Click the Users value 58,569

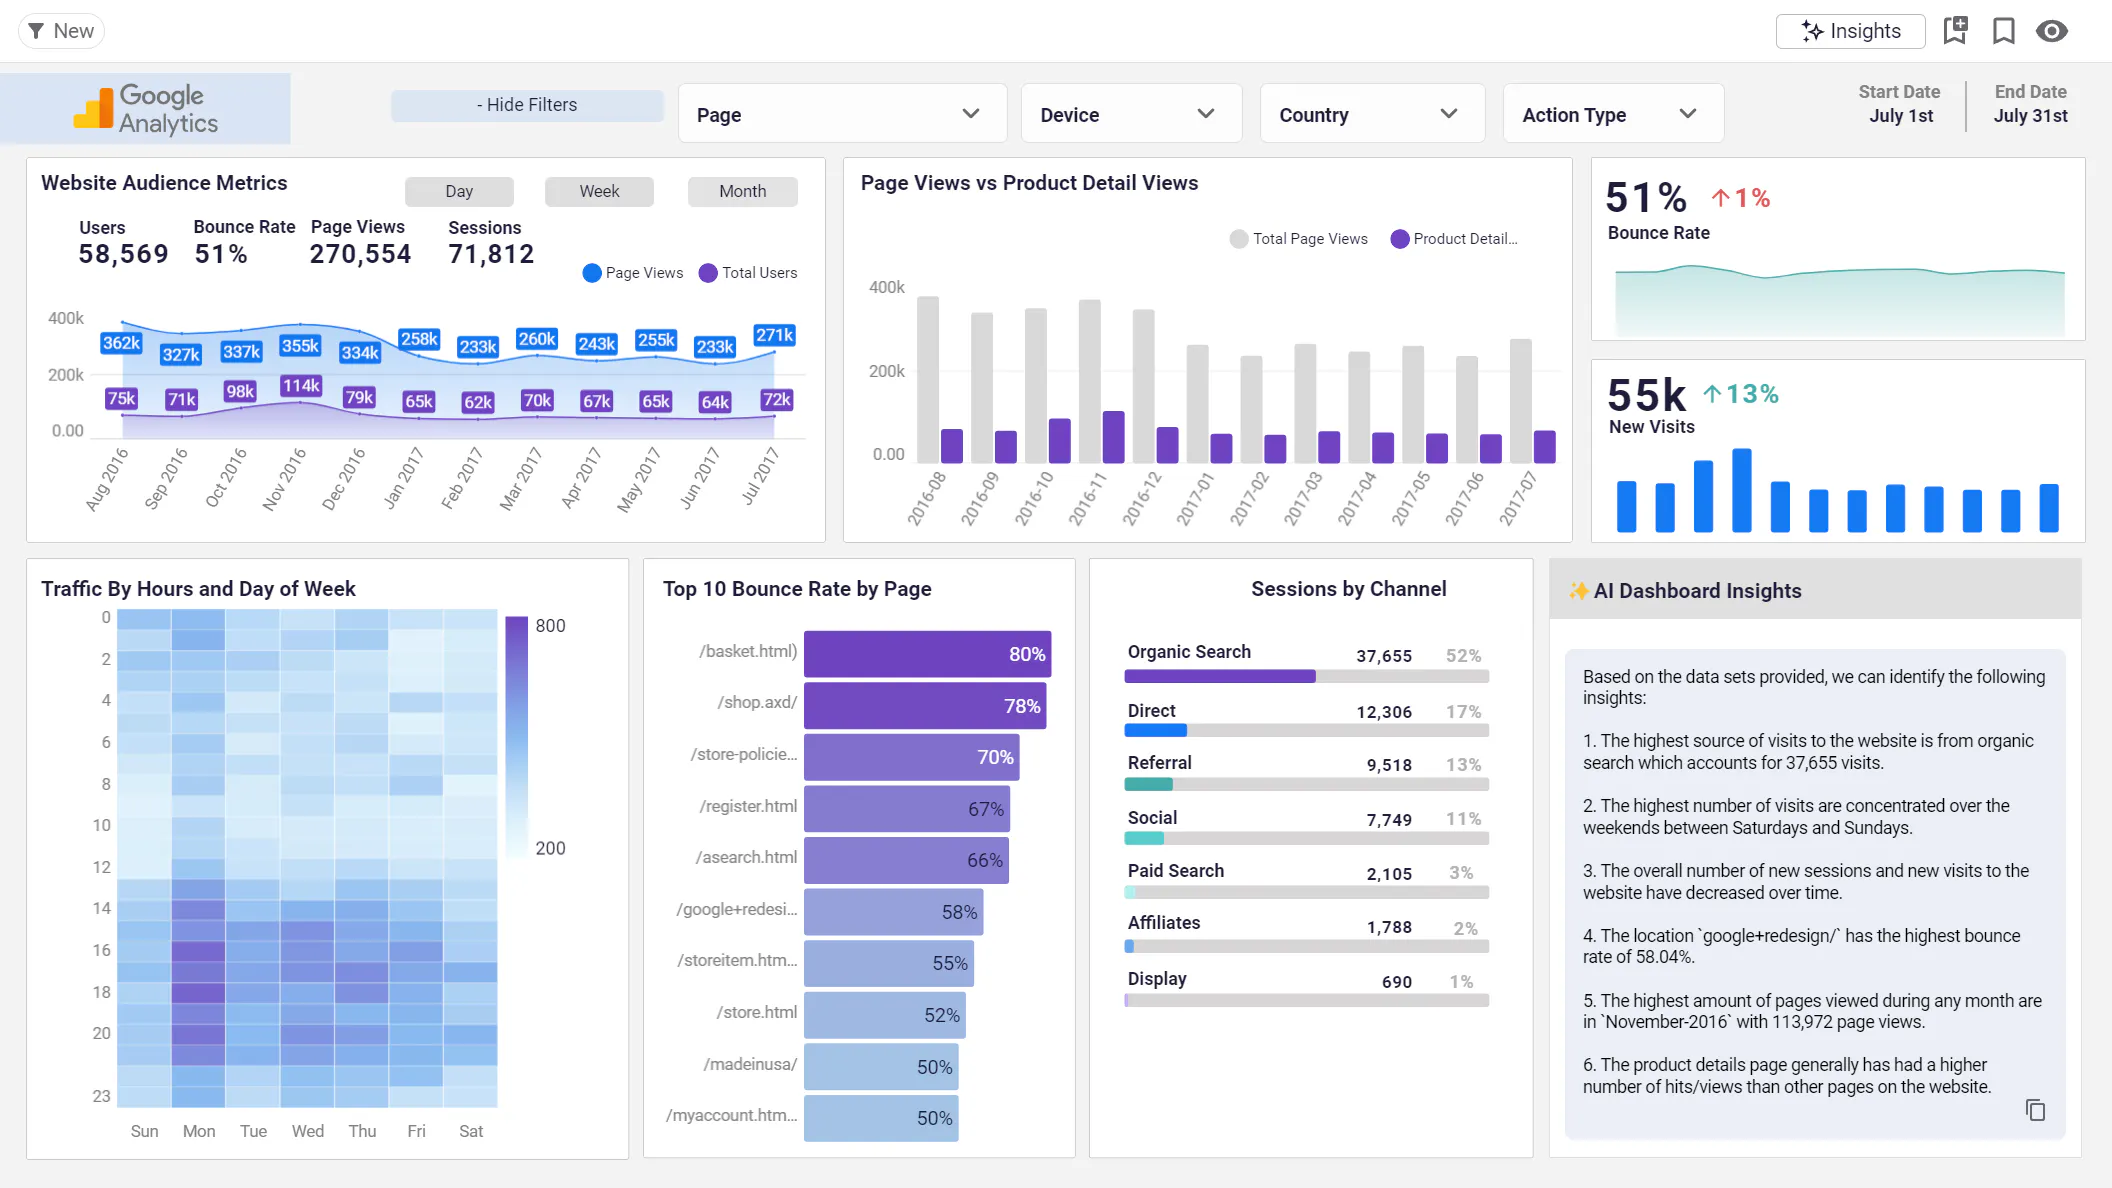coord(124,254)
